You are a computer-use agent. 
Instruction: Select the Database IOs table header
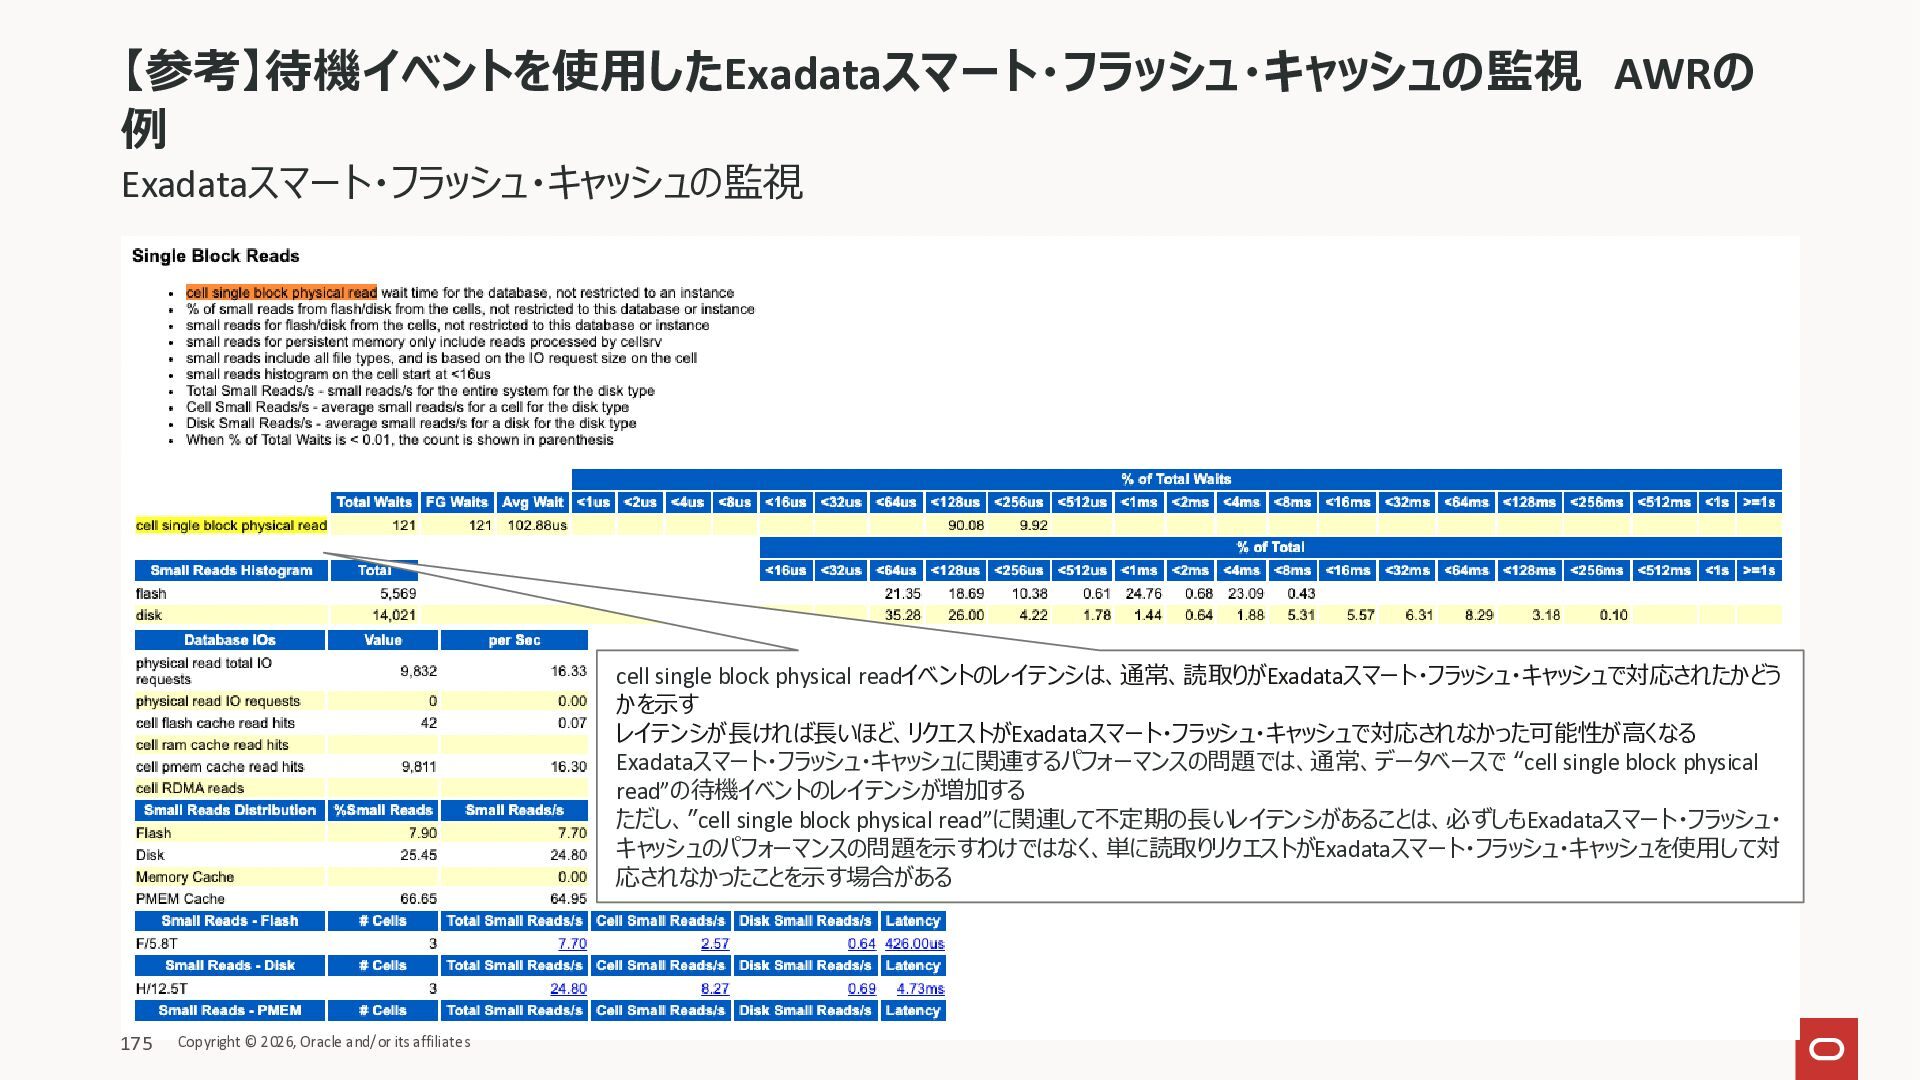coord(229,640)
